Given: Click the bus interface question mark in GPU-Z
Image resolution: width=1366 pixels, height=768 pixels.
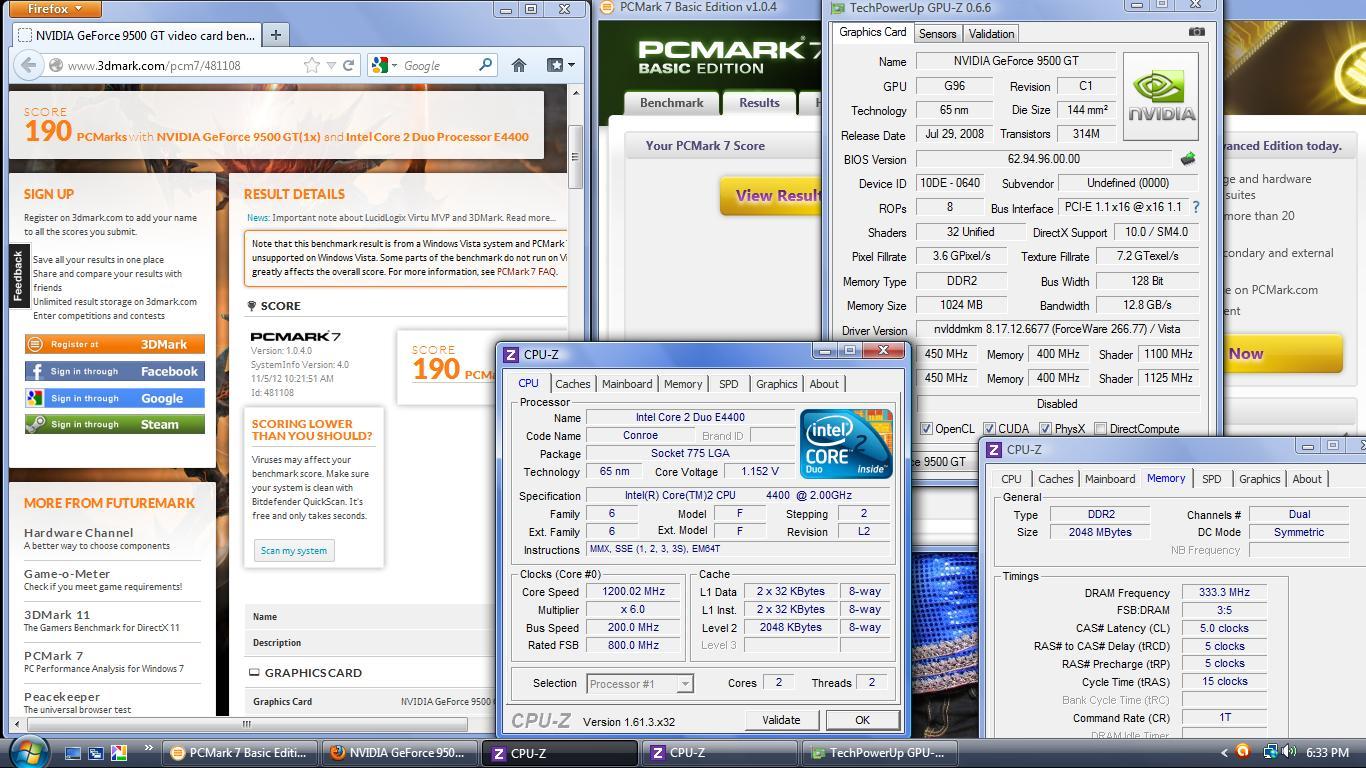Looking at the screenshot, I should 1195,208.
